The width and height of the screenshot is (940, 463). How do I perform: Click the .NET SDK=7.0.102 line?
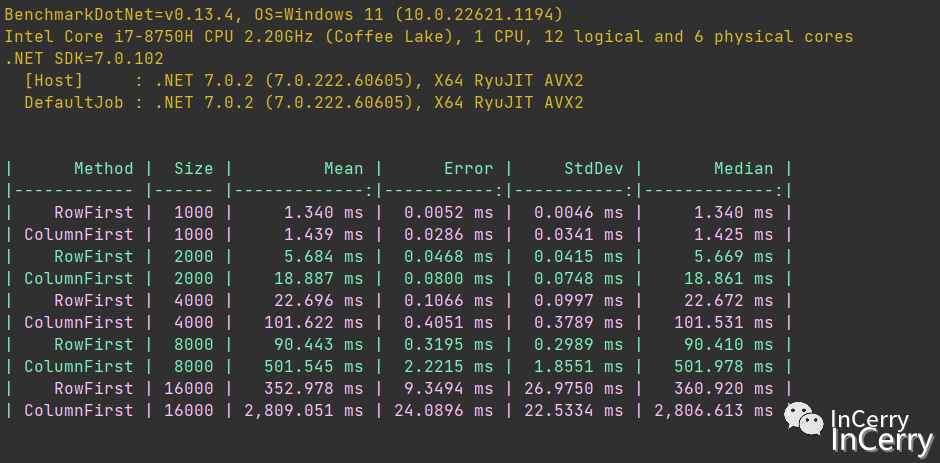click(84, 59)
